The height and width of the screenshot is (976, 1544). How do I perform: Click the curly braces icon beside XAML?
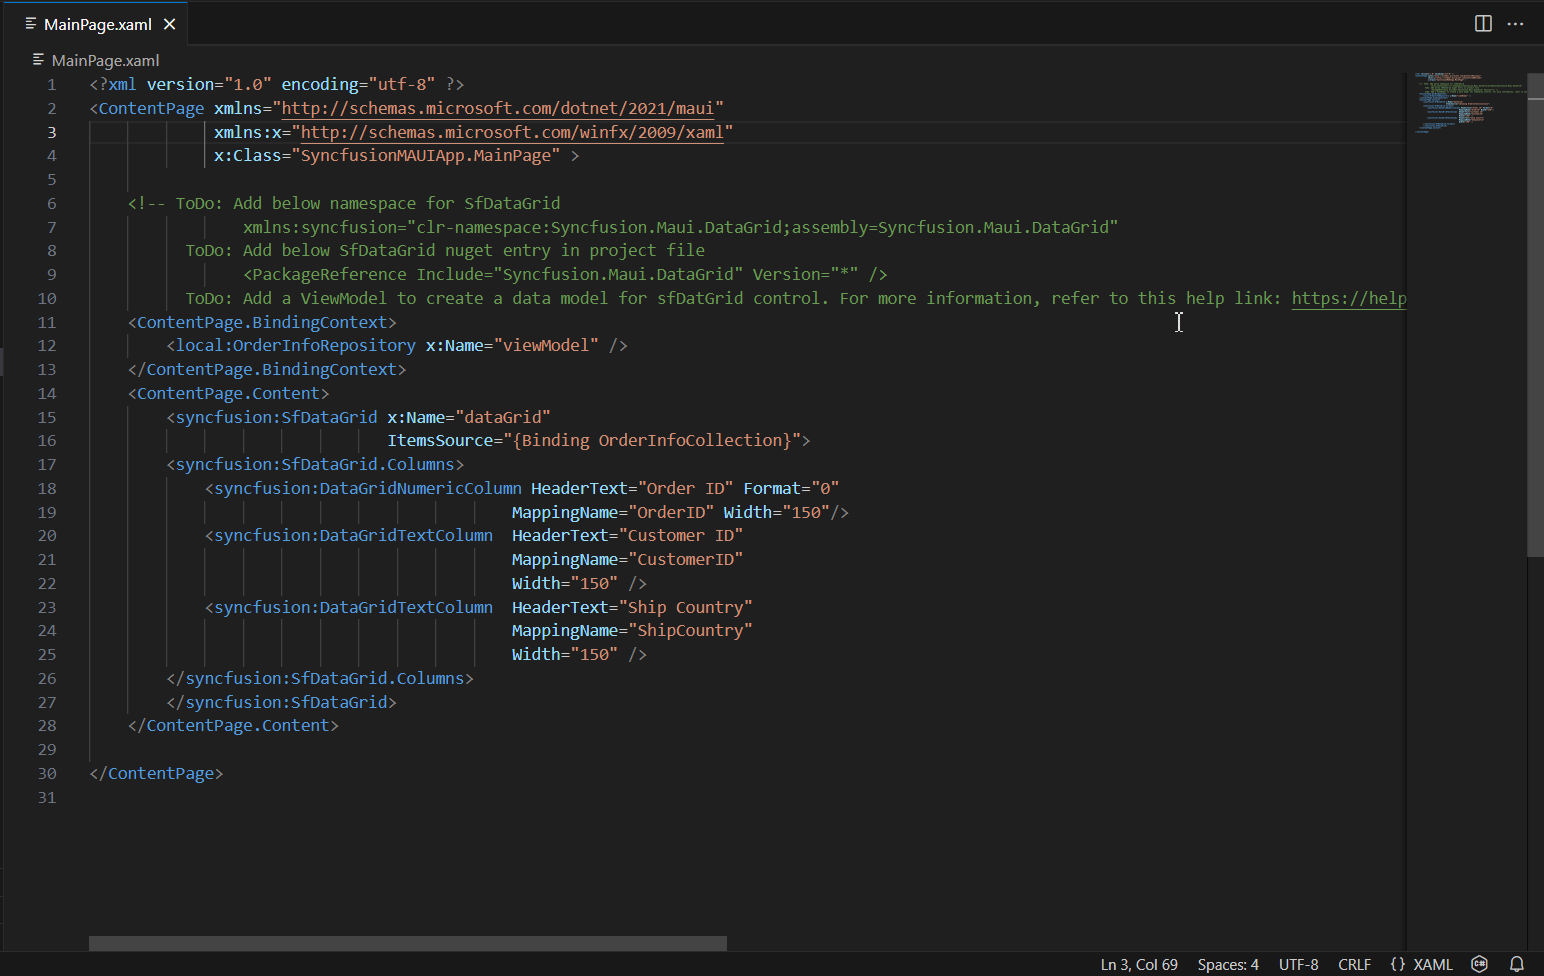pos(1397,964)
